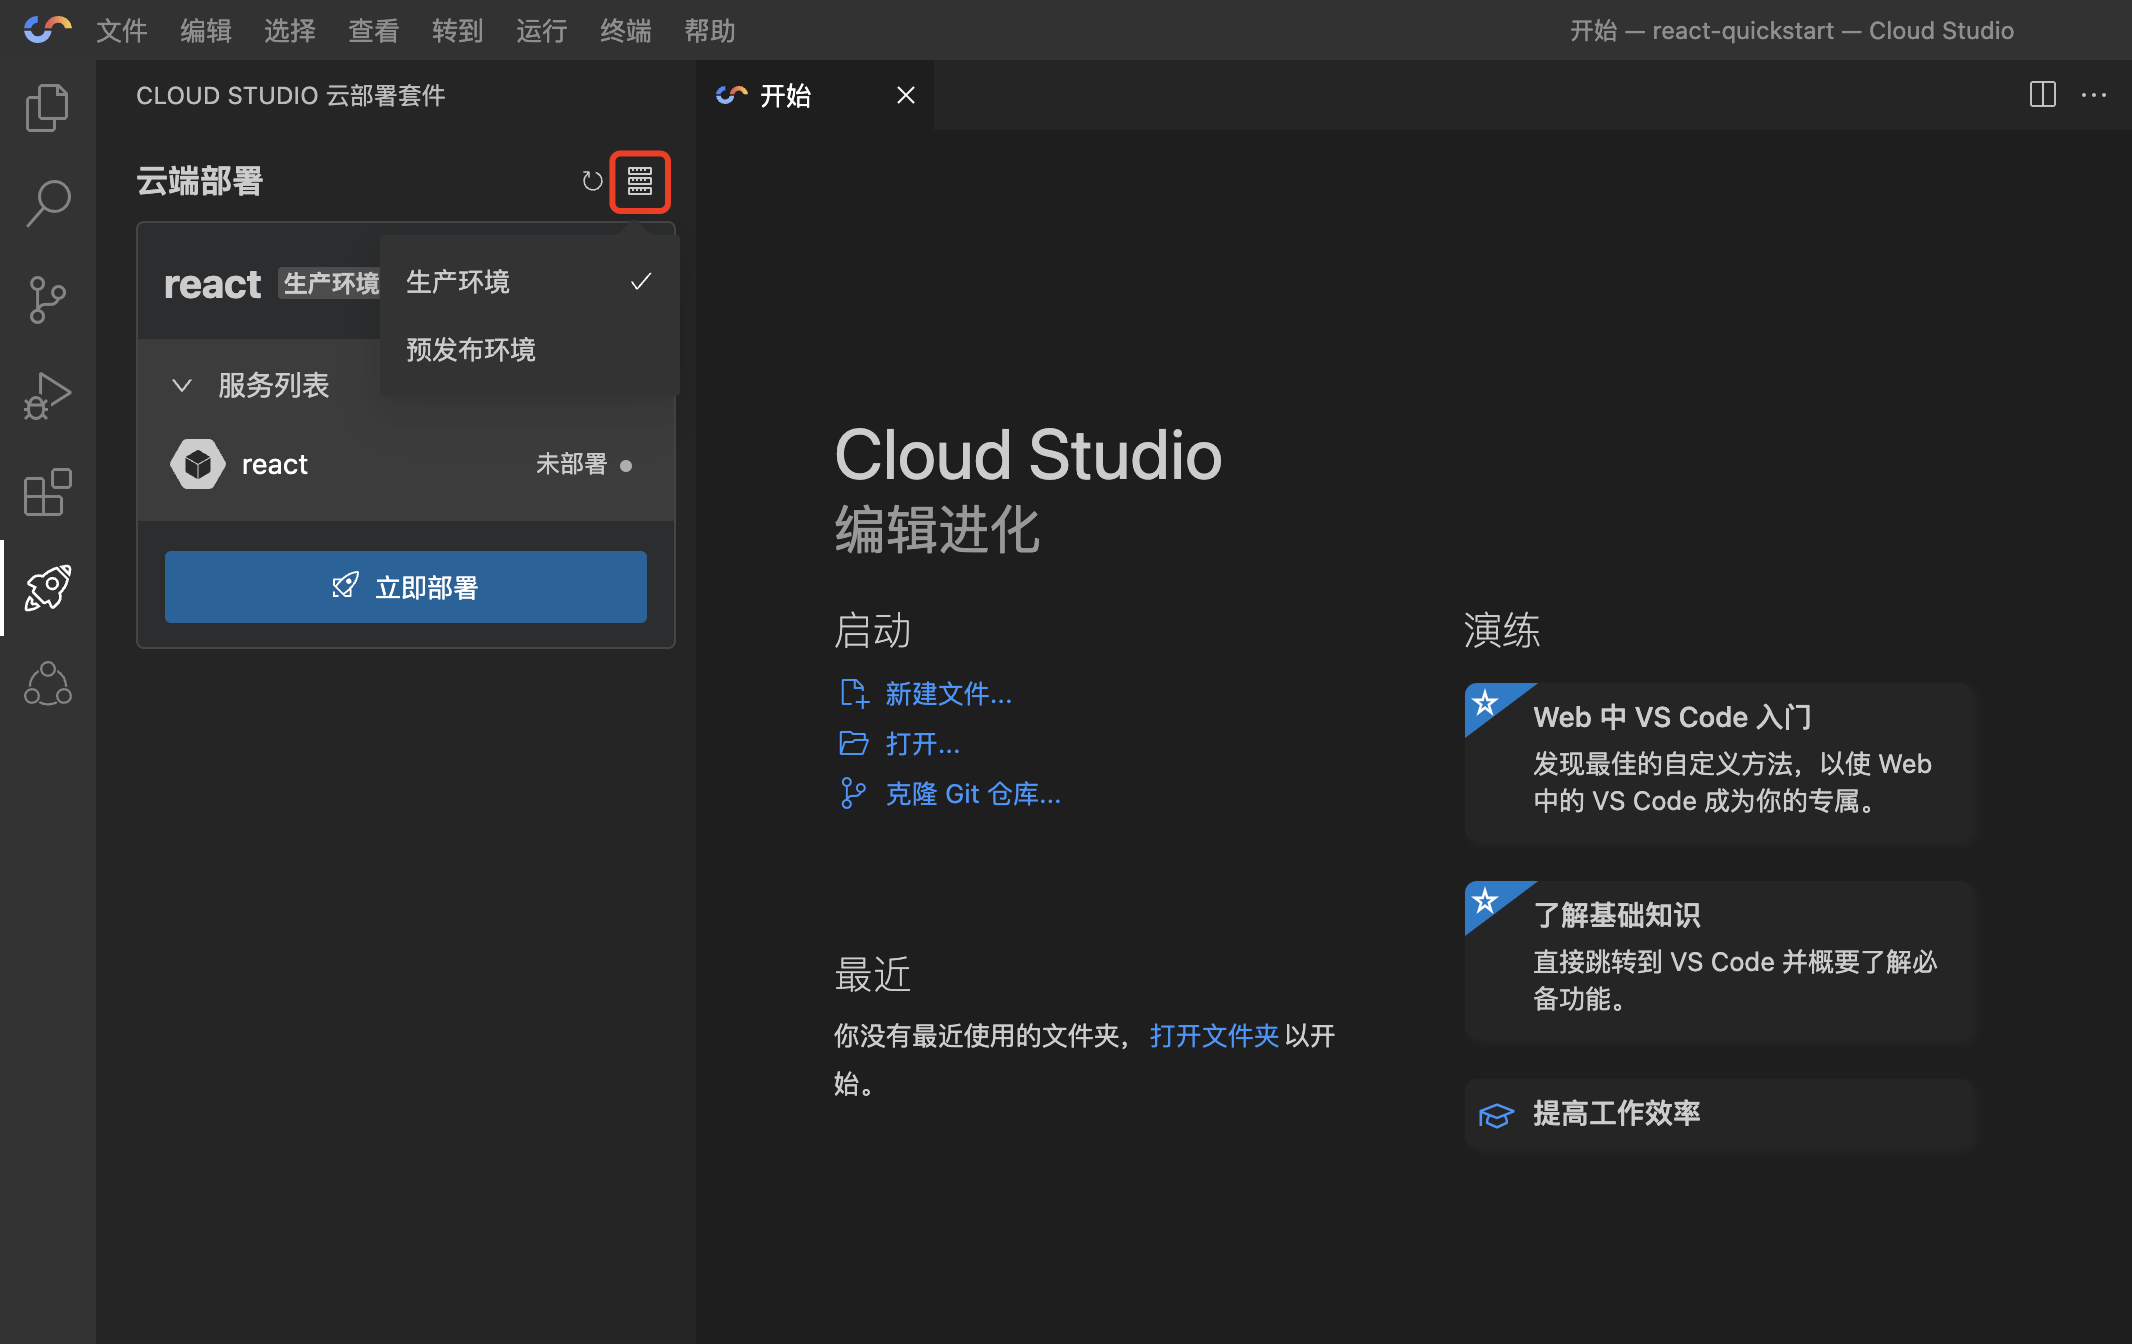The width and height of the screenshot is (2132, 1344).
Task: Open the 查看 menu
Action: pos(374,31)
